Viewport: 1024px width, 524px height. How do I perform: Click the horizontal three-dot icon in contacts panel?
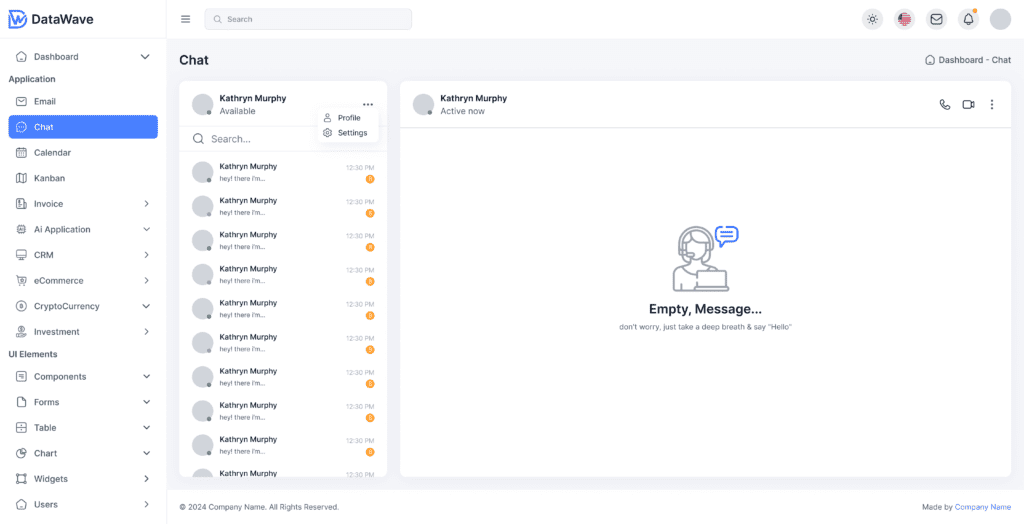click(368, 104)
